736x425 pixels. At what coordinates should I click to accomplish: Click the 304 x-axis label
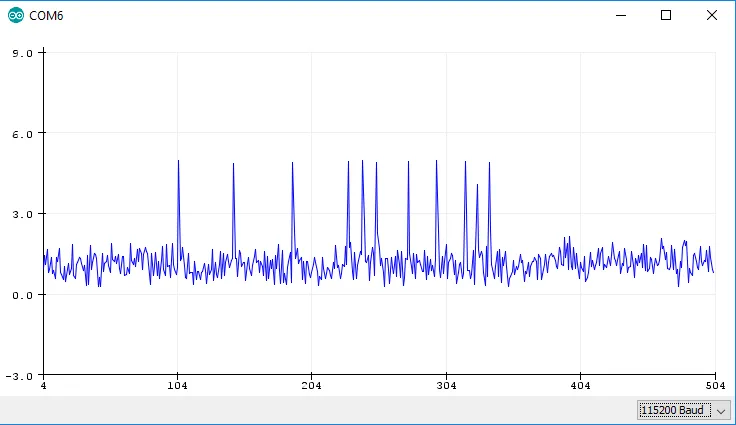[446, 385]
